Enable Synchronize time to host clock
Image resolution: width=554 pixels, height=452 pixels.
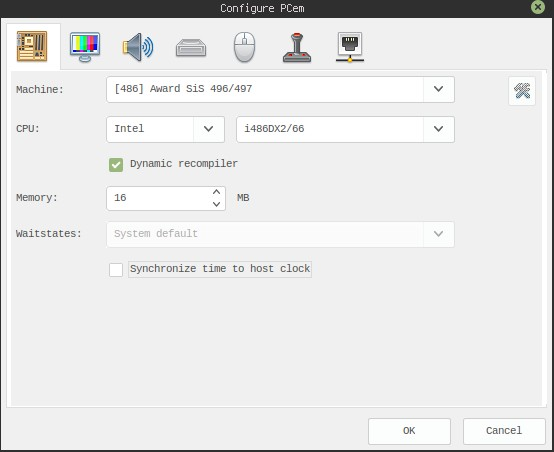tap(116, 270)
